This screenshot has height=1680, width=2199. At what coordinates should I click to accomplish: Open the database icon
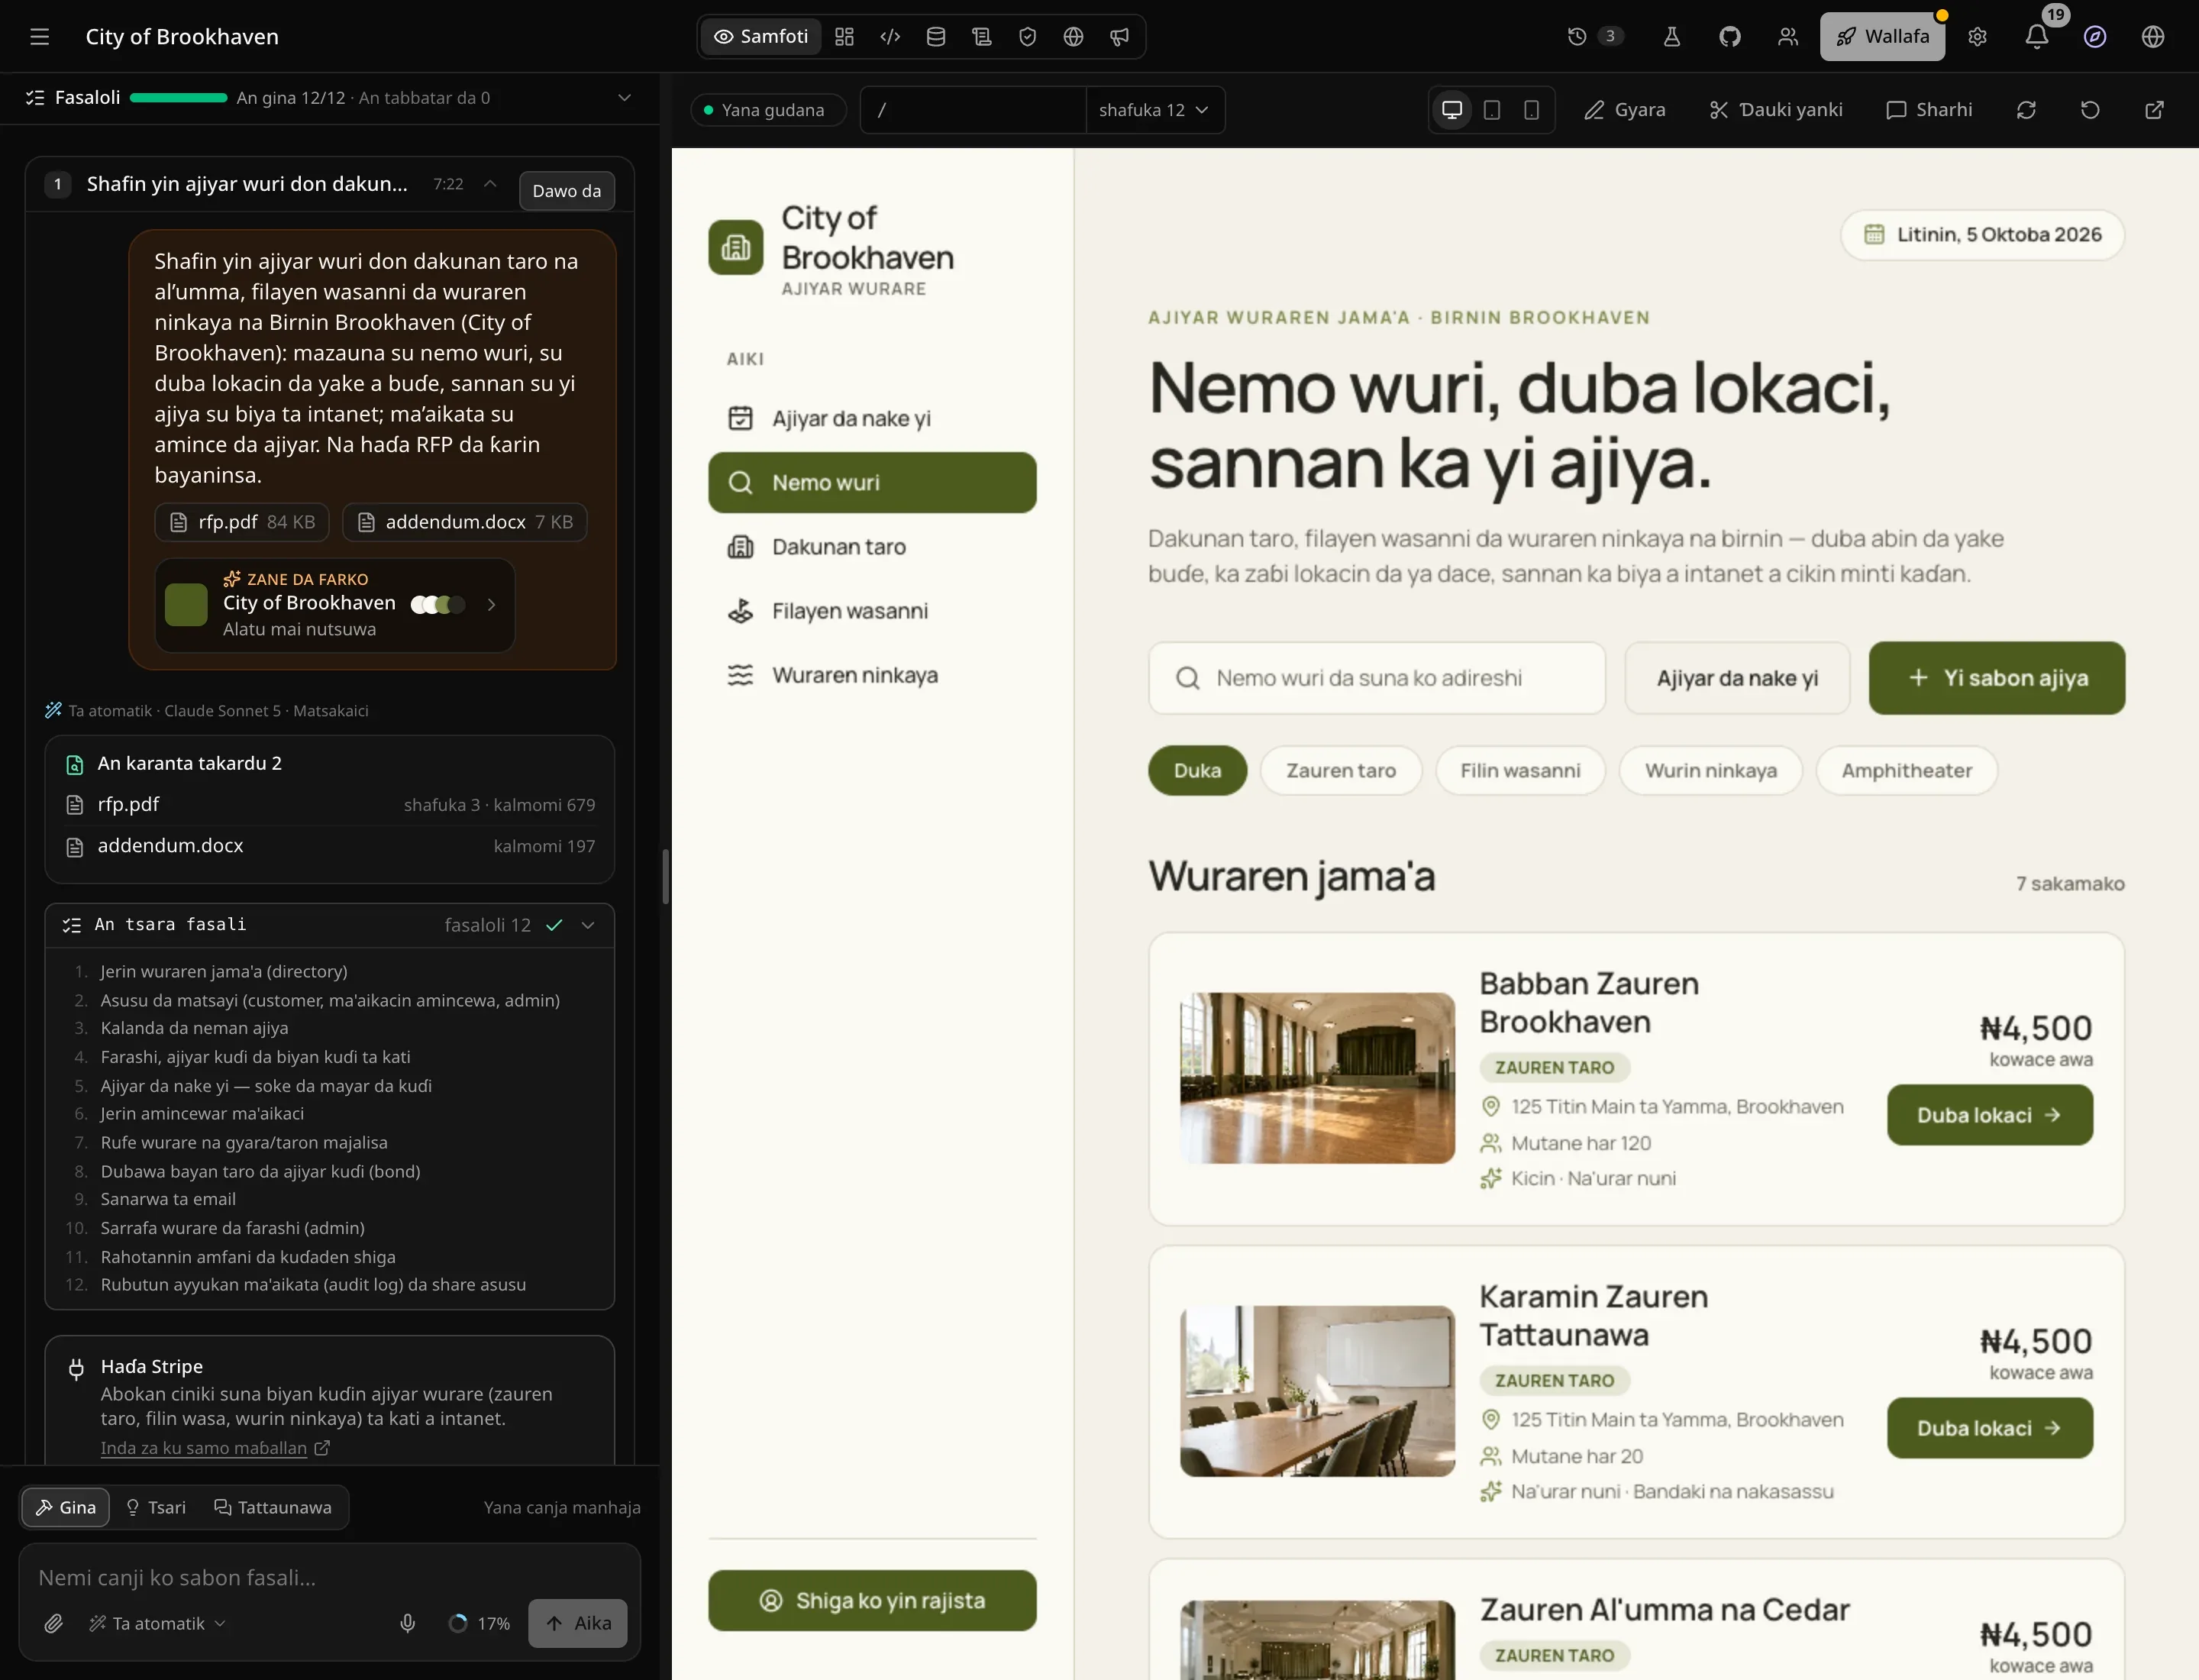(936, 37)
